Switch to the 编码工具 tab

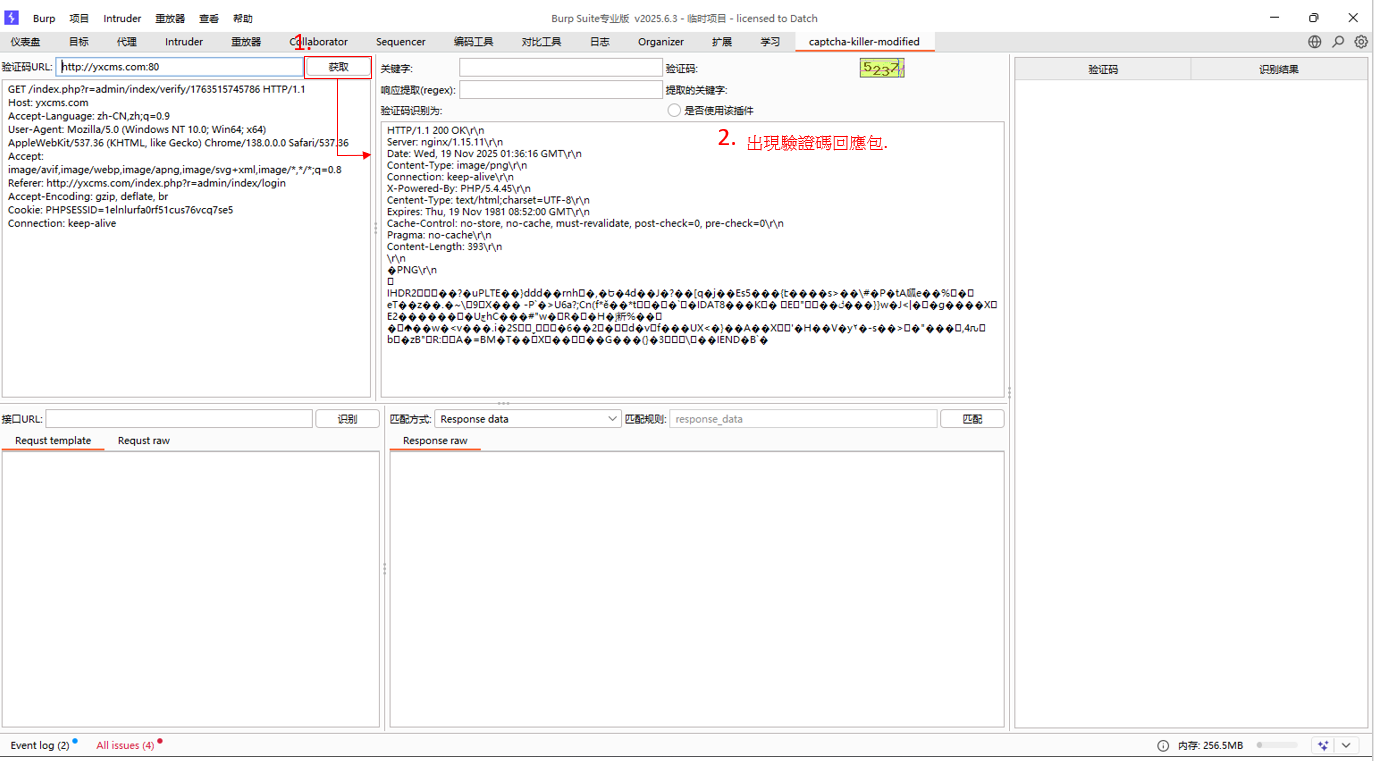pos(473,42)
